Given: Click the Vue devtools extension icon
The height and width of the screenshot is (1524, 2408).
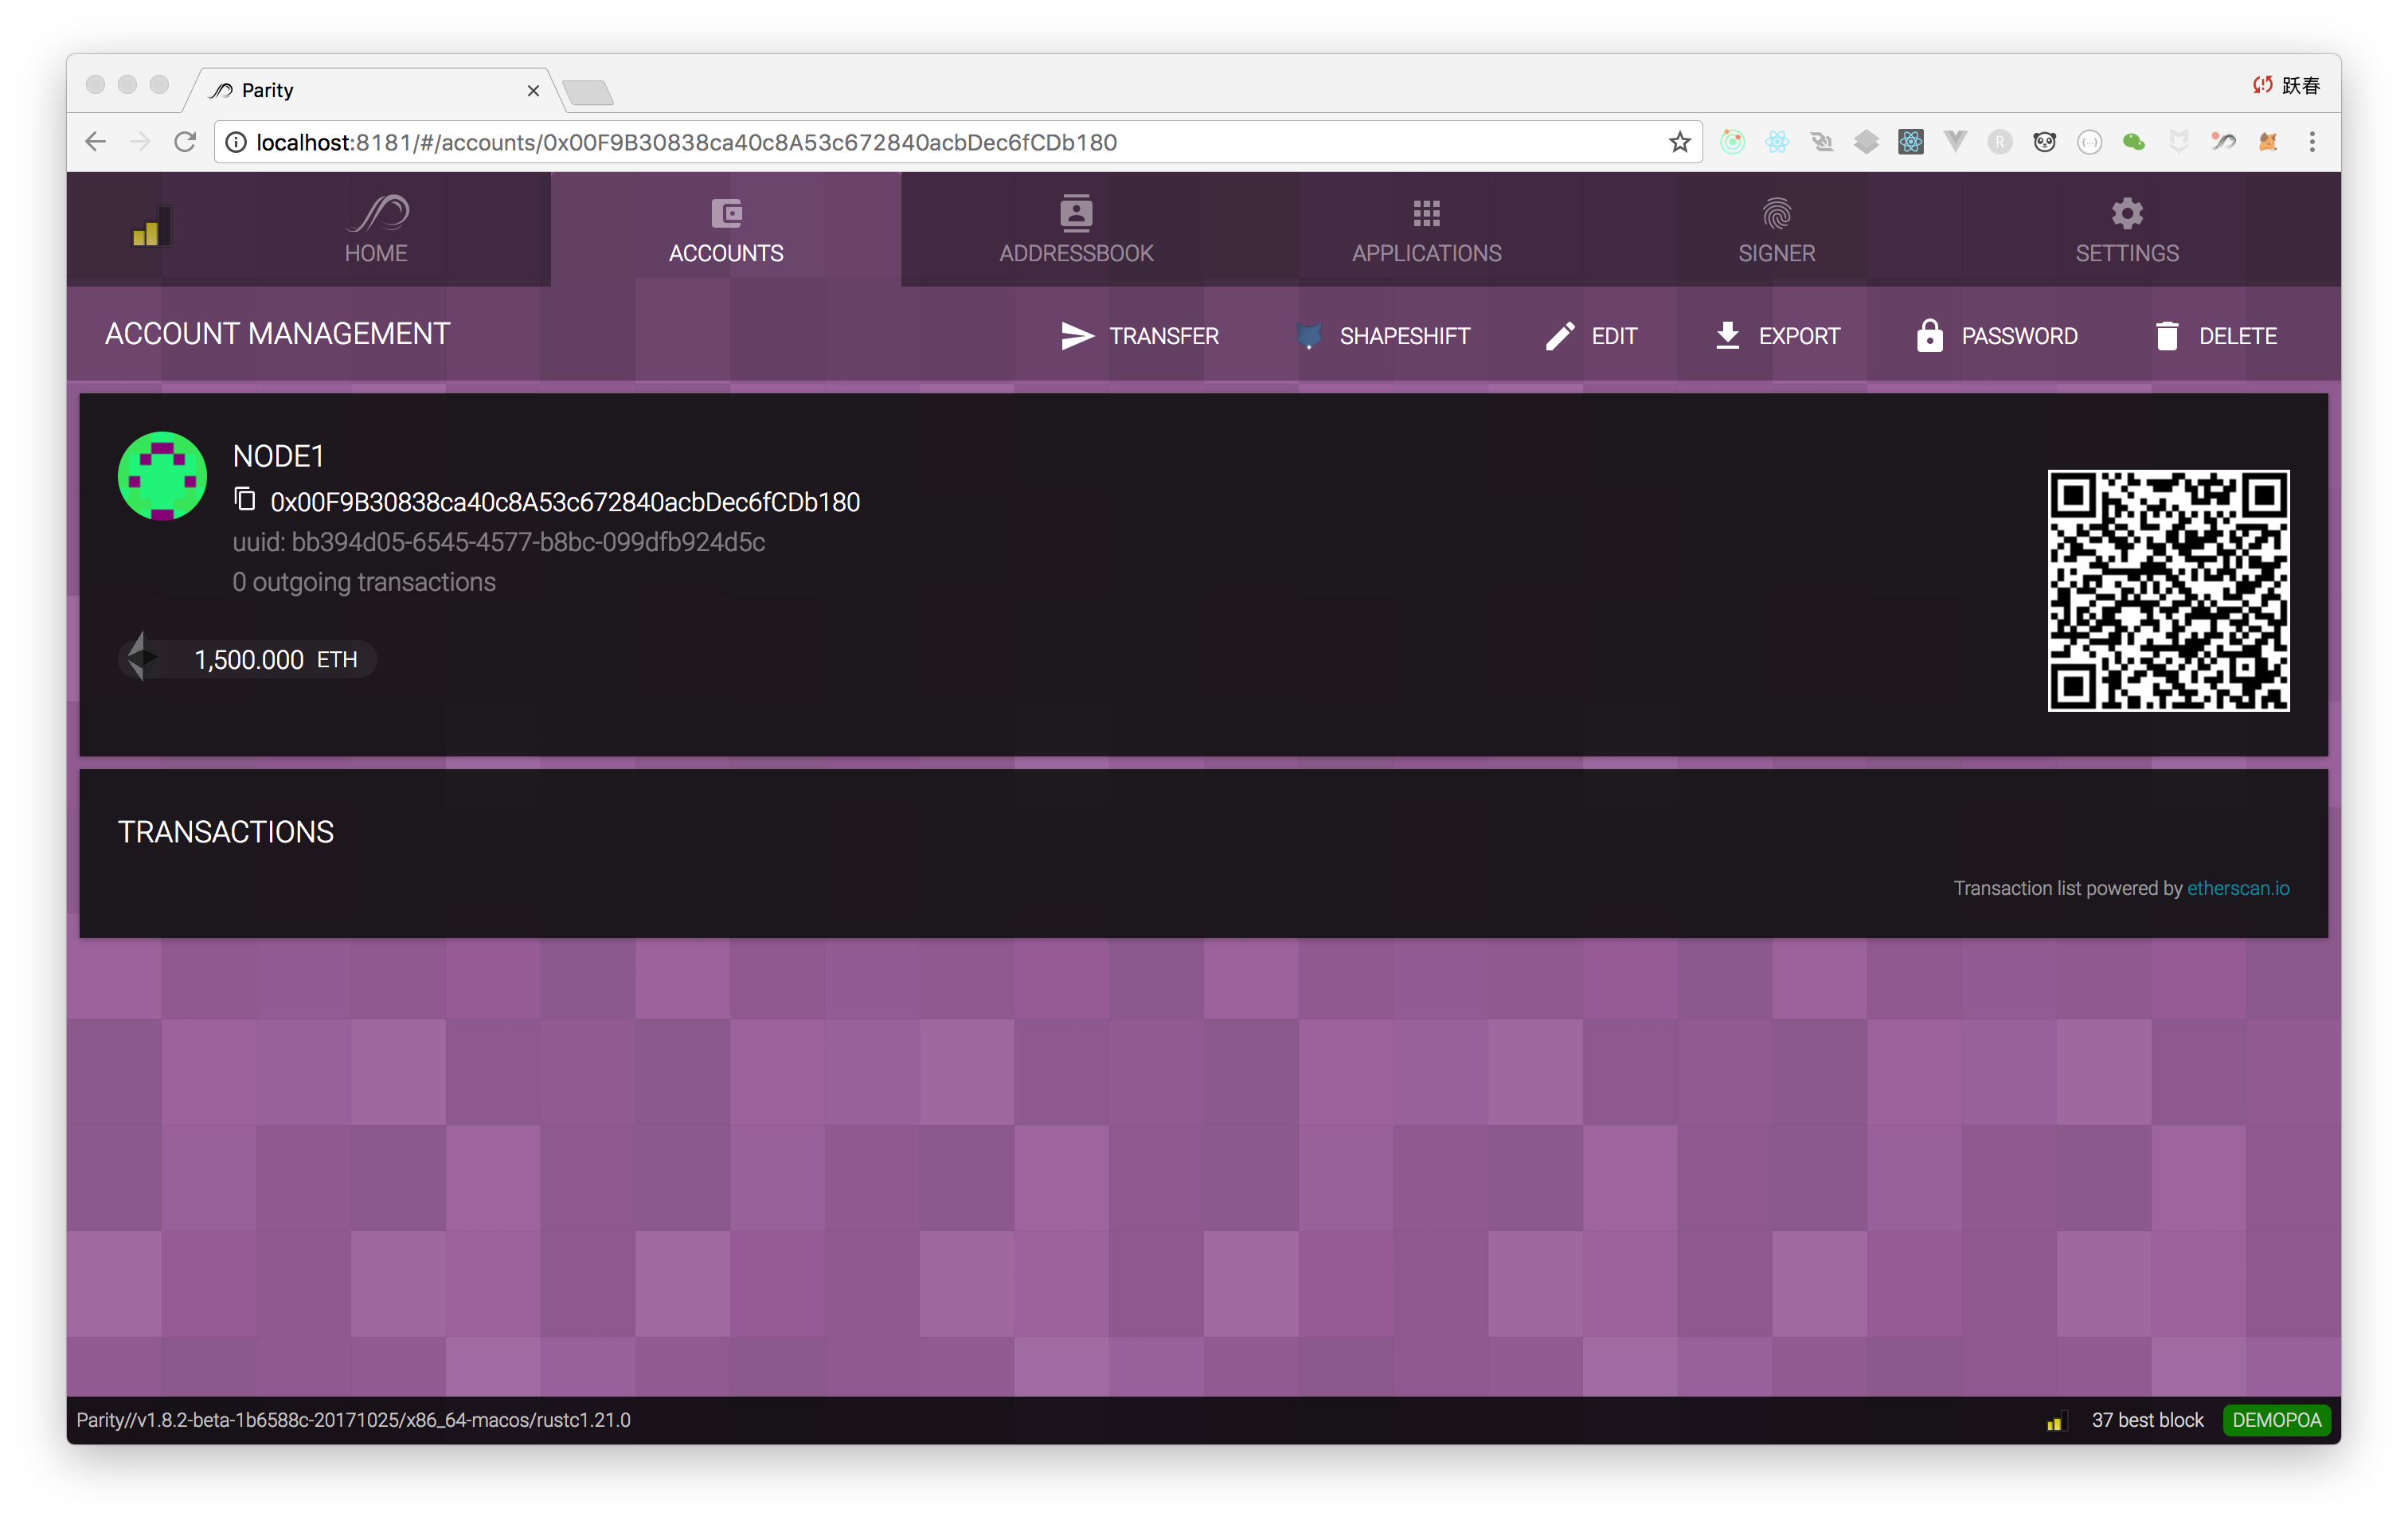Looking at the screenshot, I should click(x=1955, y=142).
